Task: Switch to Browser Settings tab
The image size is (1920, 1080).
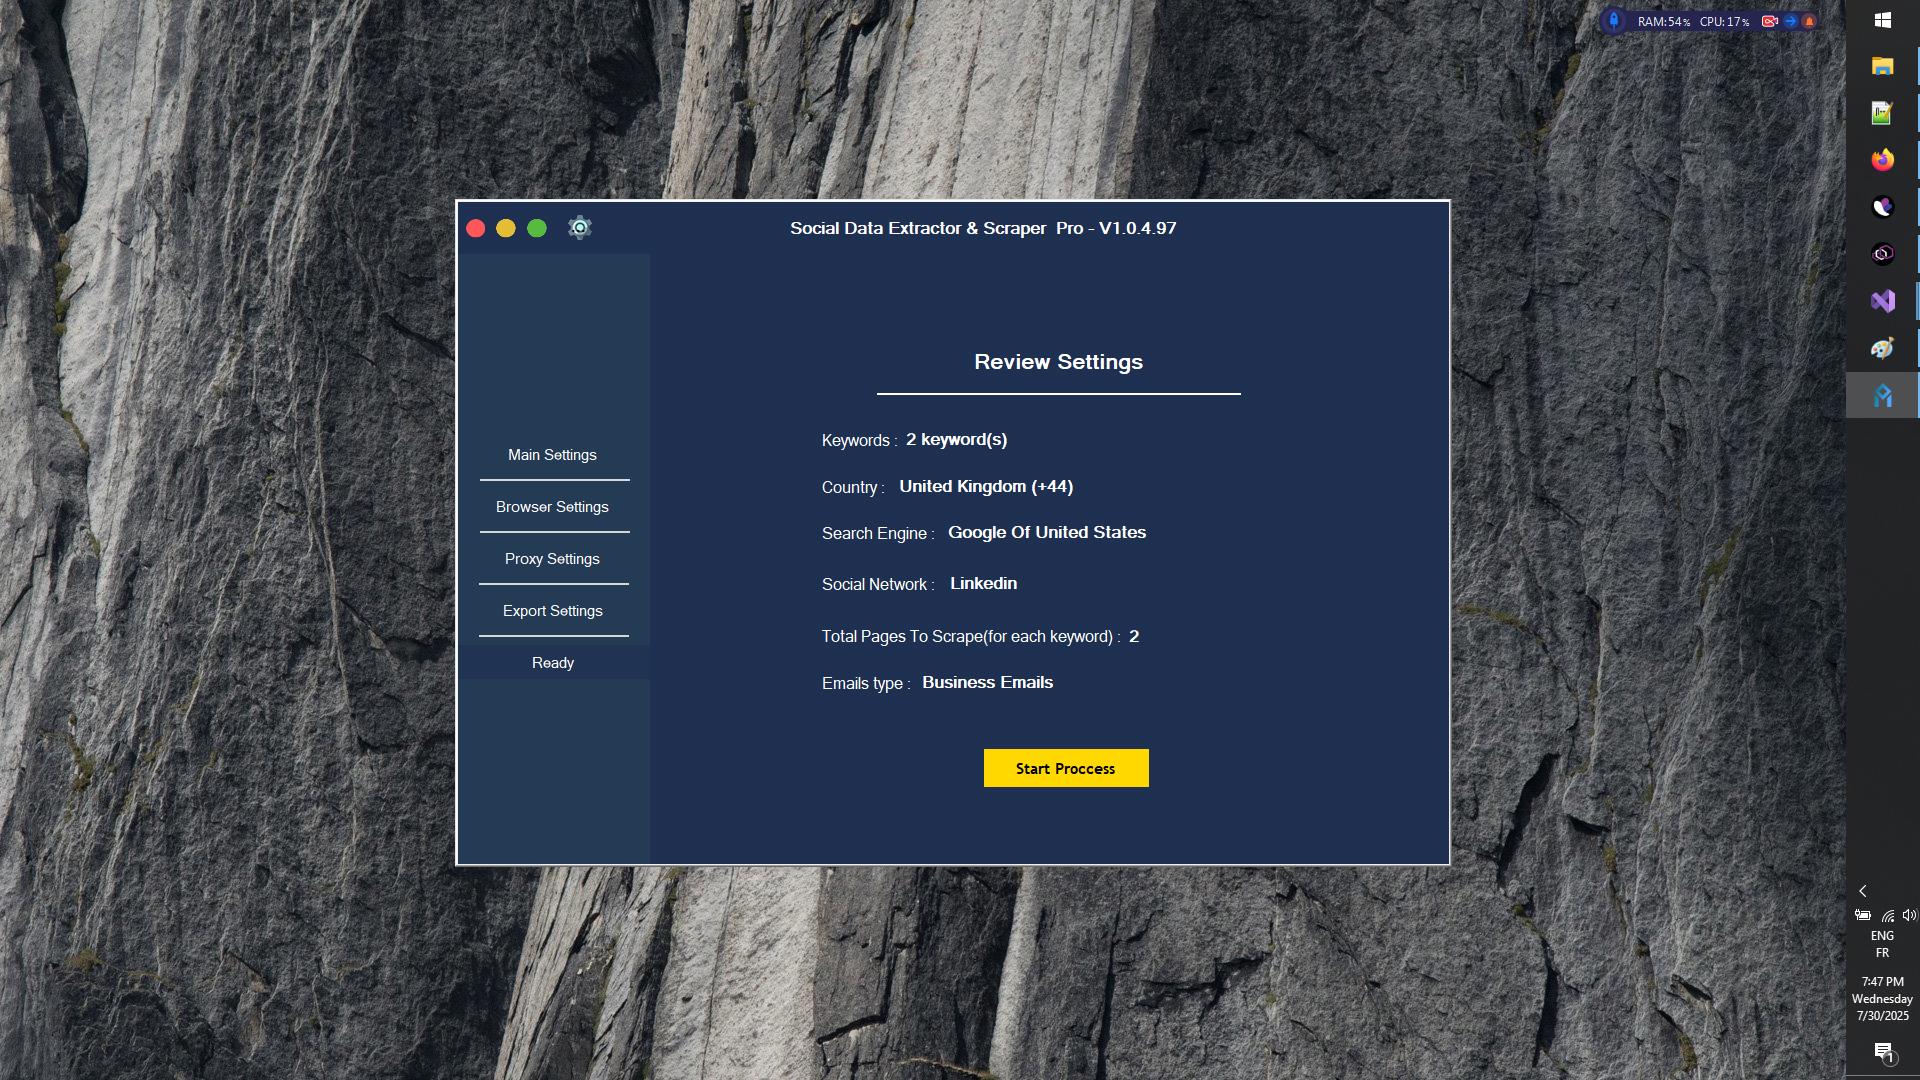Action: point(552,507)
